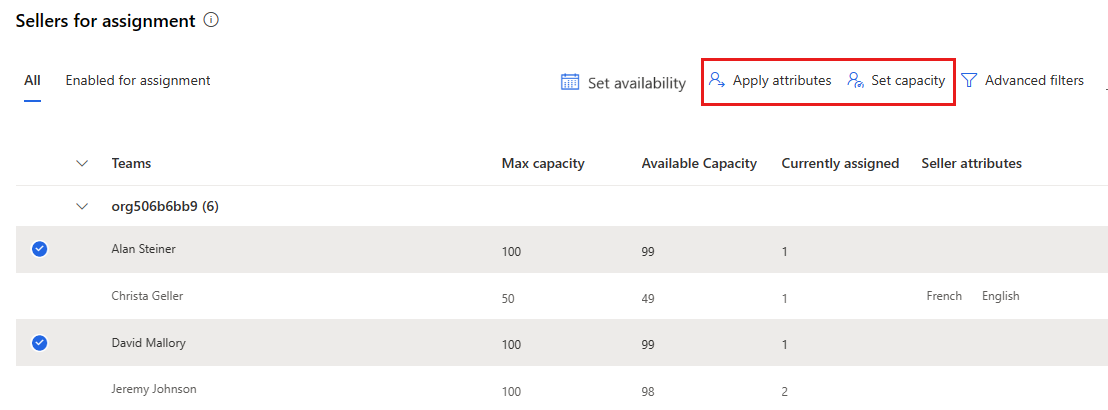Screen dimensions: 1108x410
Task: Open Advanced filters by its label
Action: tap(1034, 81)
